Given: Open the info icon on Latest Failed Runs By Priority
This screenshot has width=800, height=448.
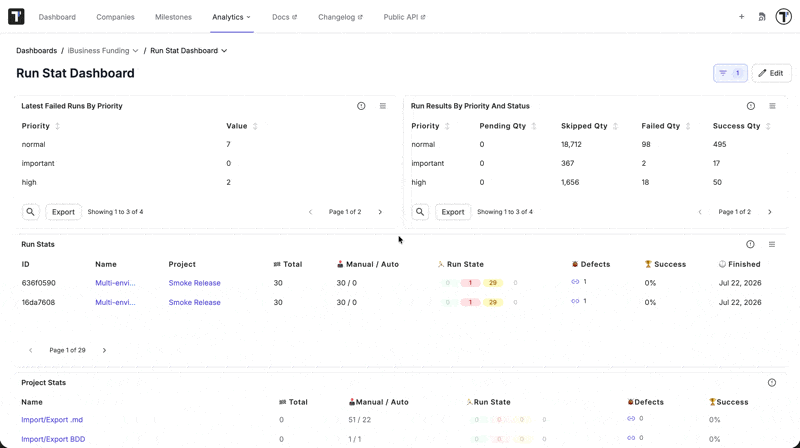Looking at the screenshot, I should (x=361, y=106).
